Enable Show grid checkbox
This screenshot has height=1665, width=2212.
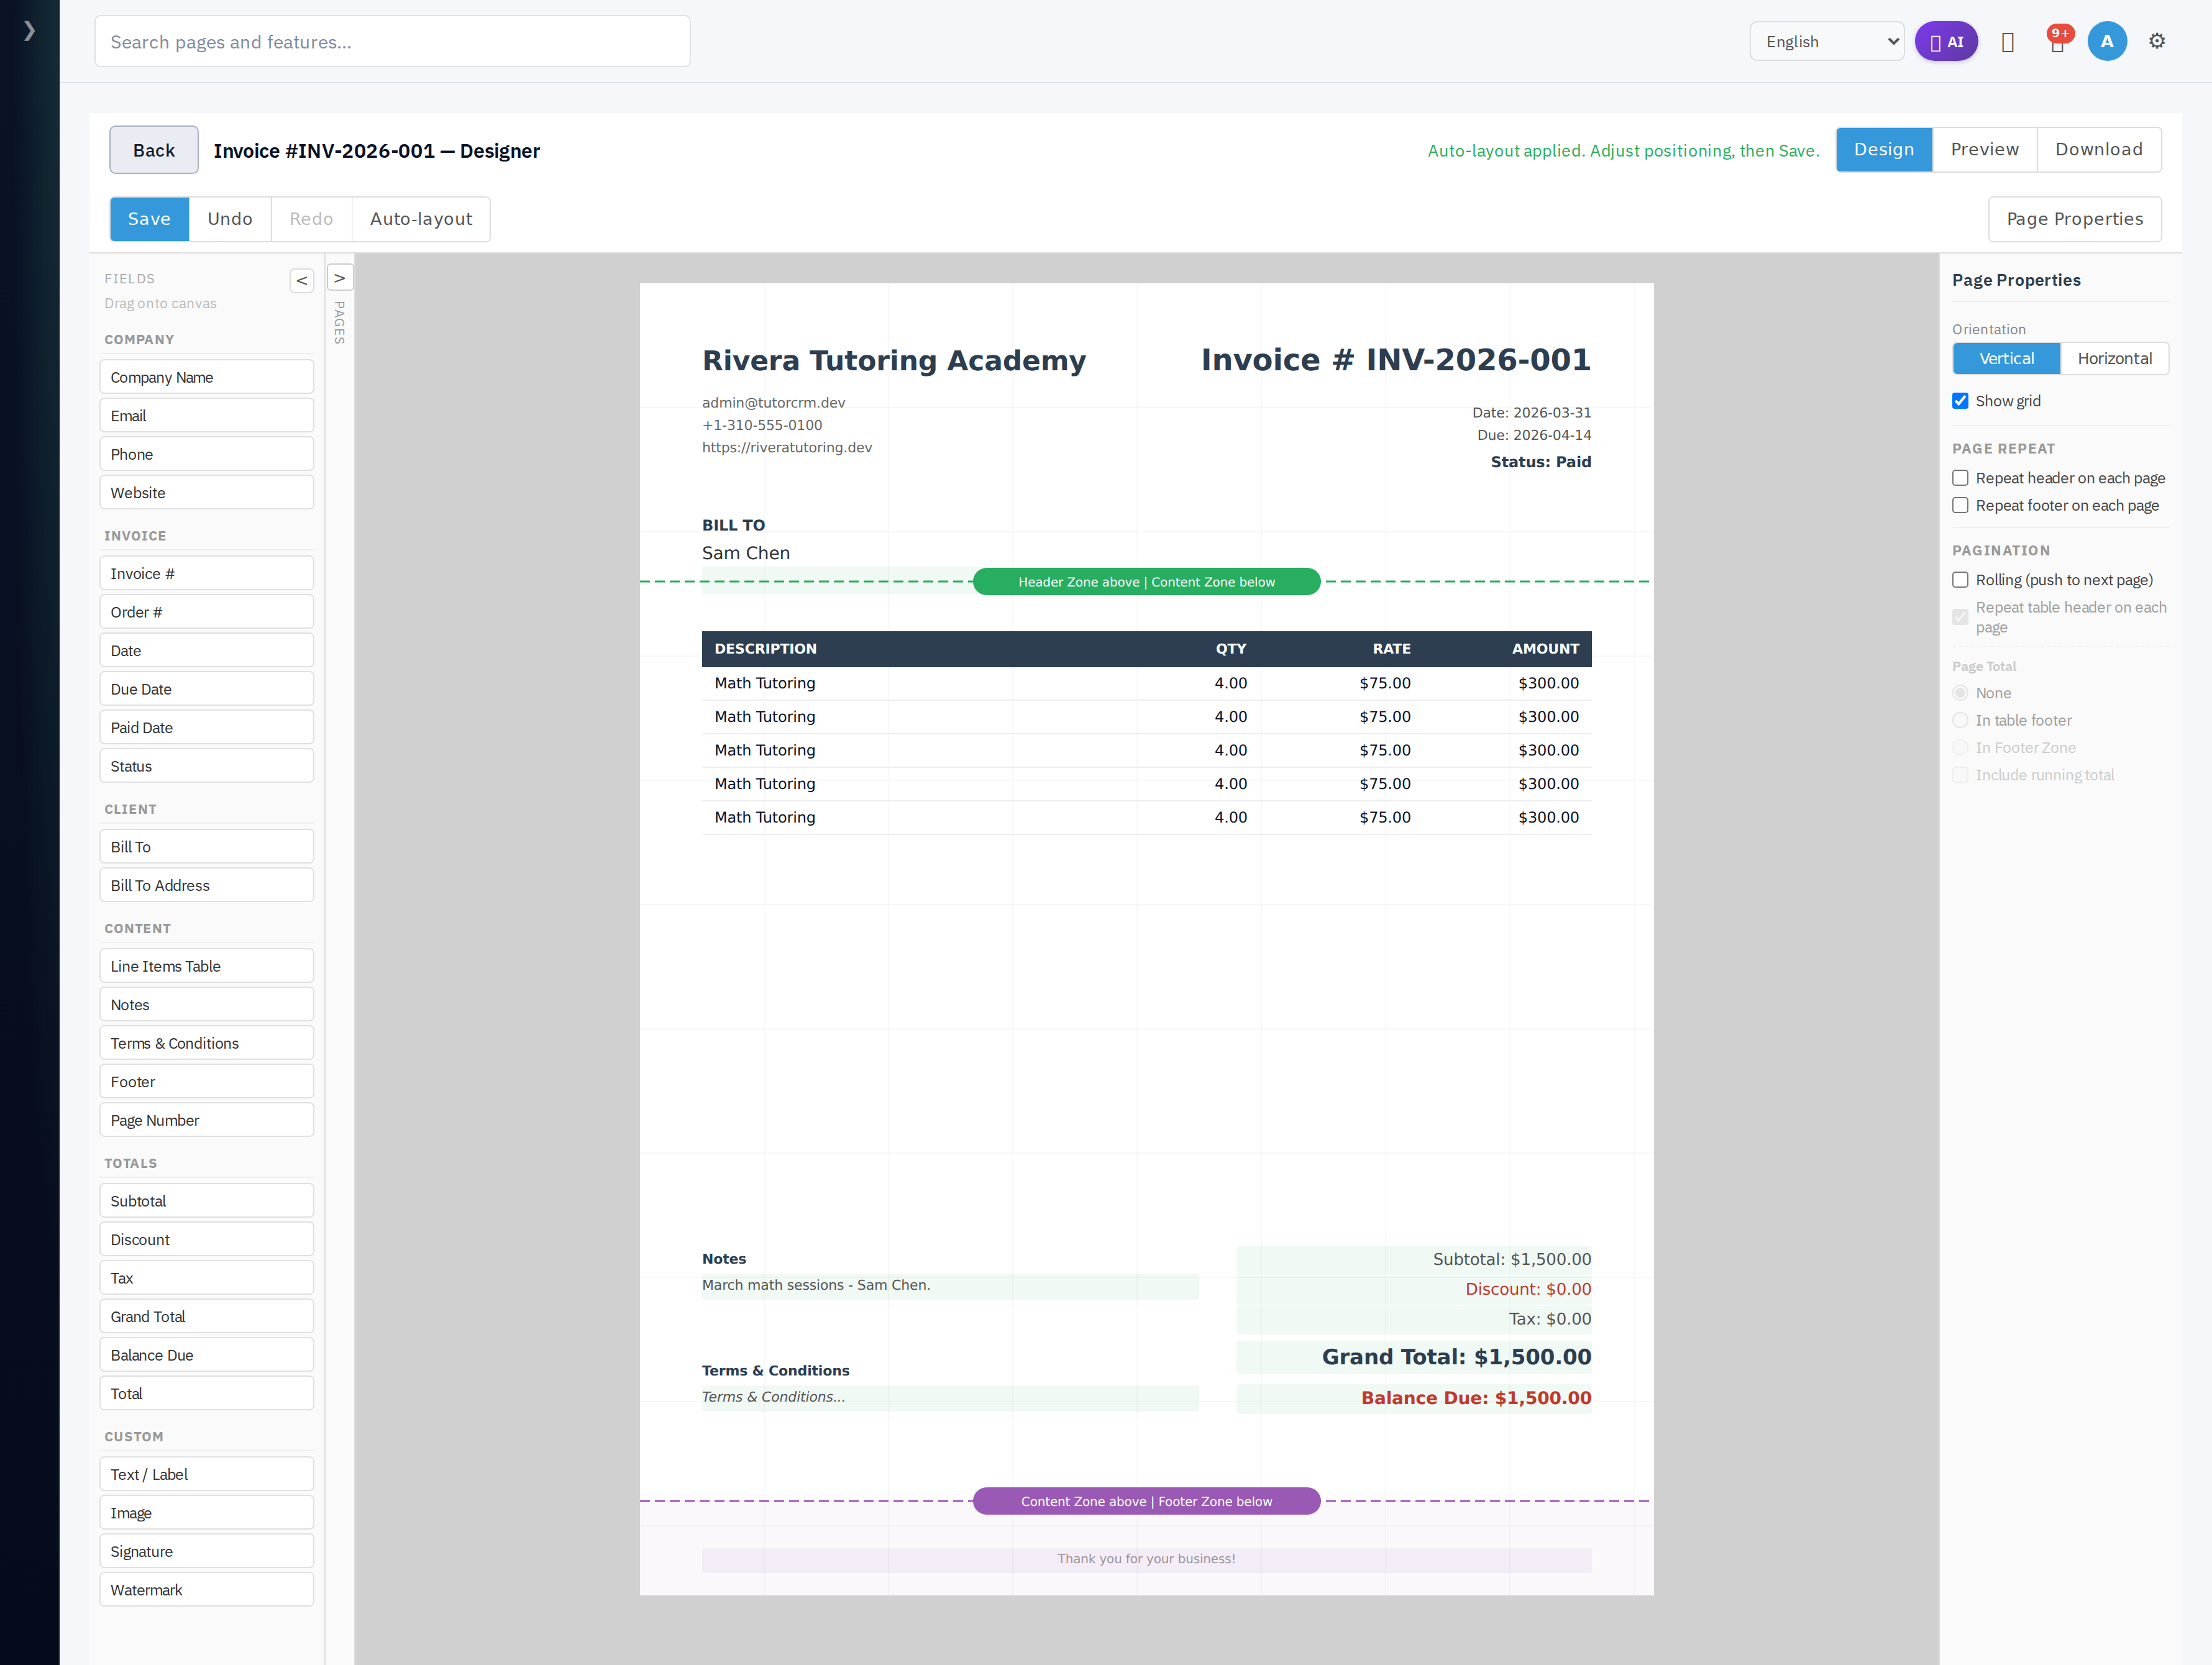point(1959,401)
